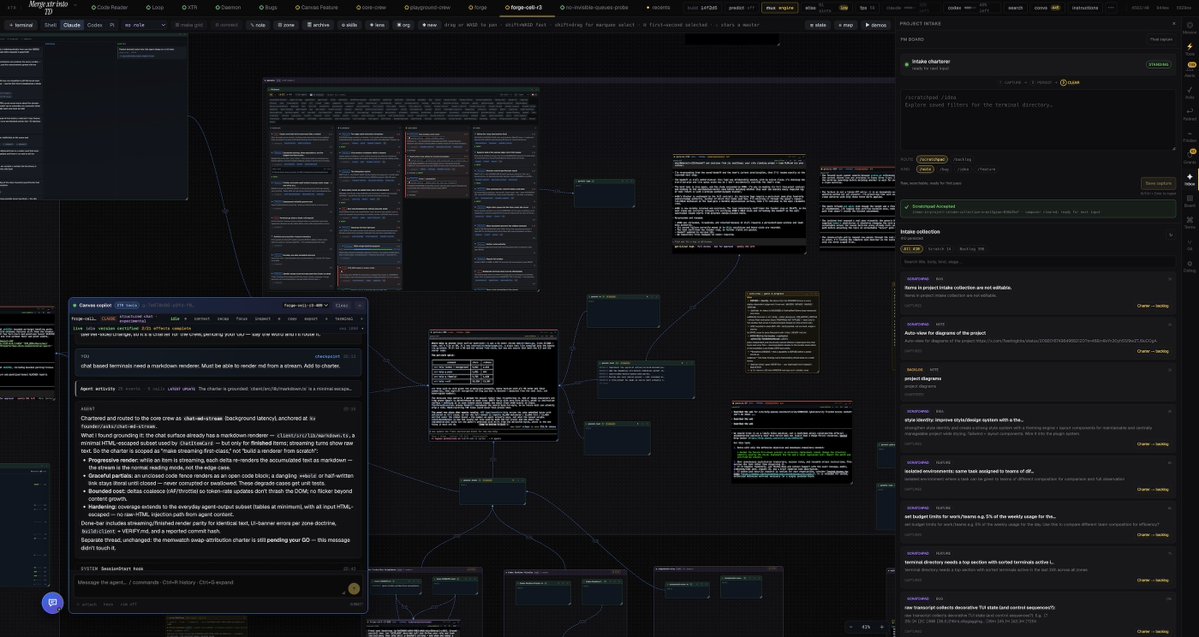
Task: Open the mux engine selector
Action: [x=779, y=8]
